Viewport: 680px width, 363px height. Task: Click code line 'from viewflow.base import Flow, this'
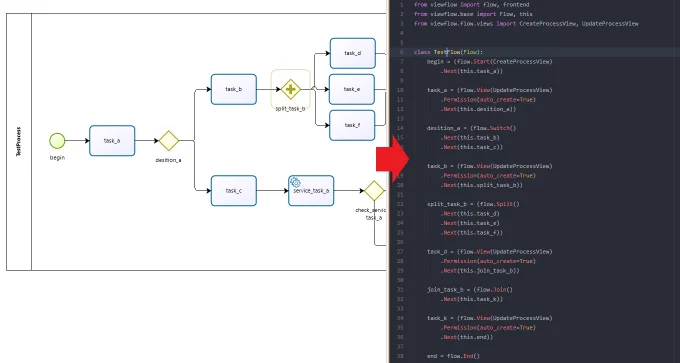473,14
